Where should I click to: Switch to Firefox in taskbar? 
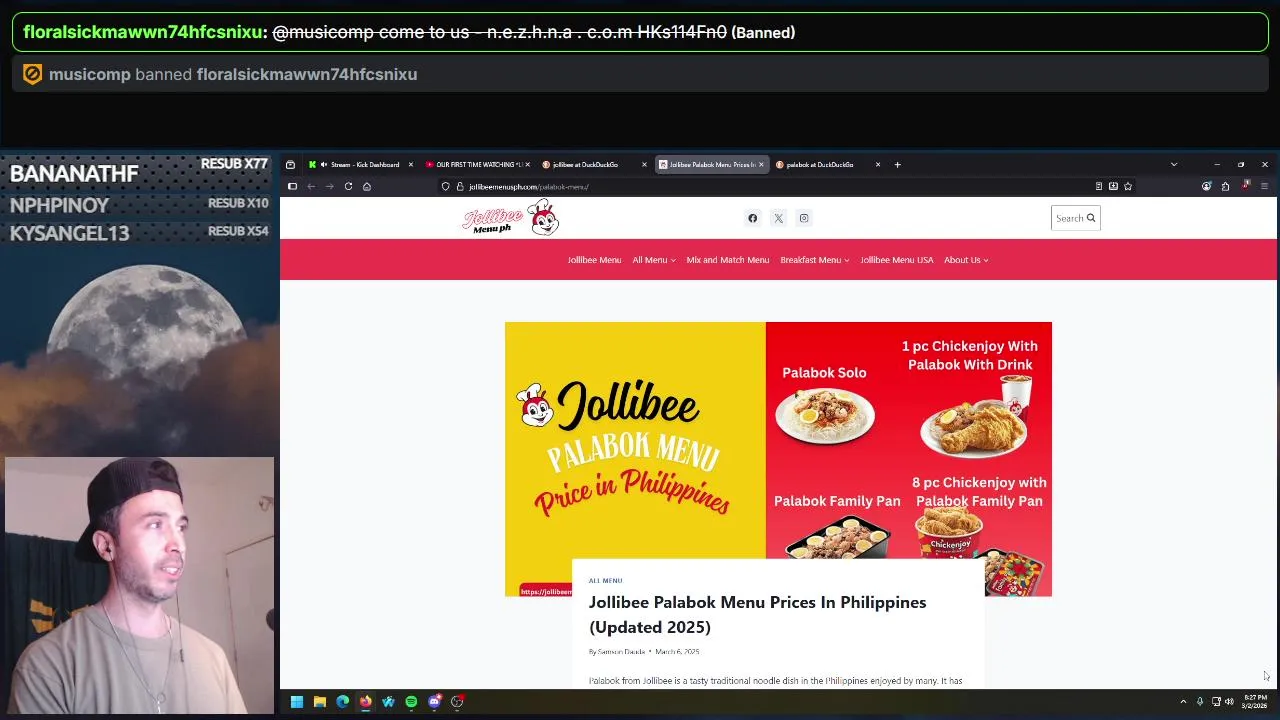coord(366,702)
